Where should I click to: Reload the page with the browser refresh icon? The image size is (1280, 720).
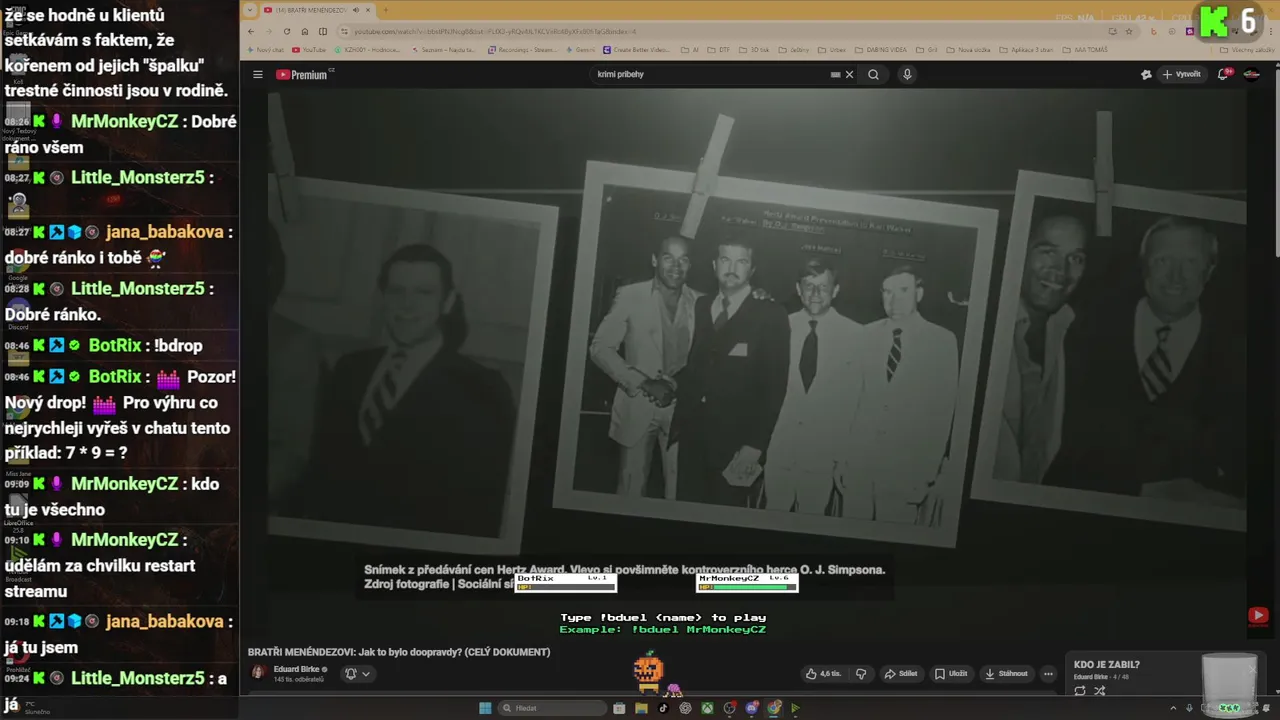[289, 31]
